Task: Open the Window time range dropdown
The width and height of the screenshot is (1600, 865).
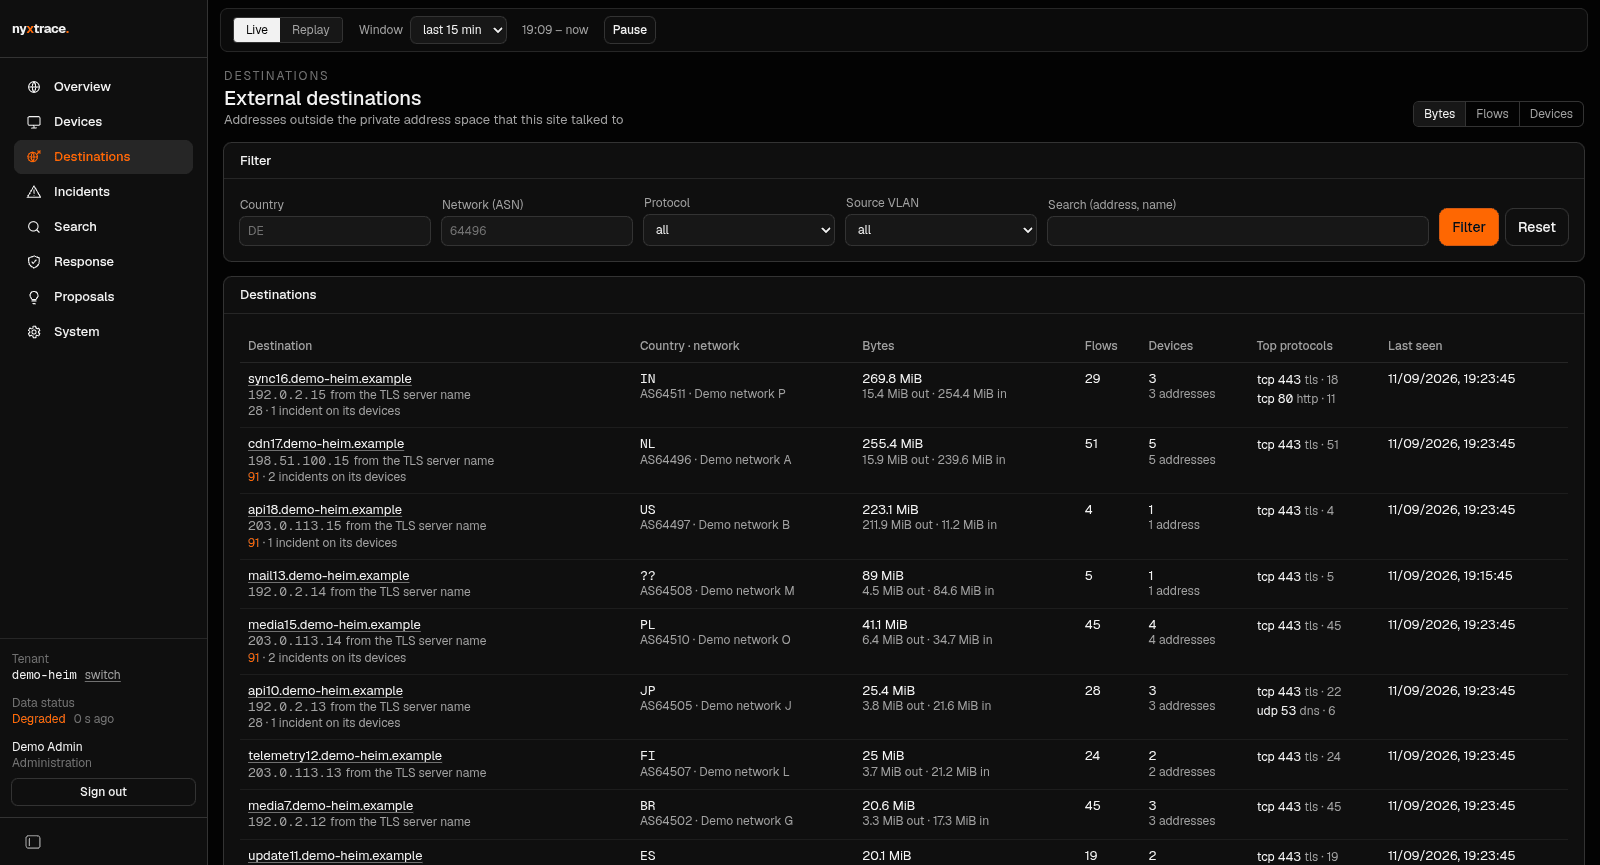Action: click(x=459, y=30)
